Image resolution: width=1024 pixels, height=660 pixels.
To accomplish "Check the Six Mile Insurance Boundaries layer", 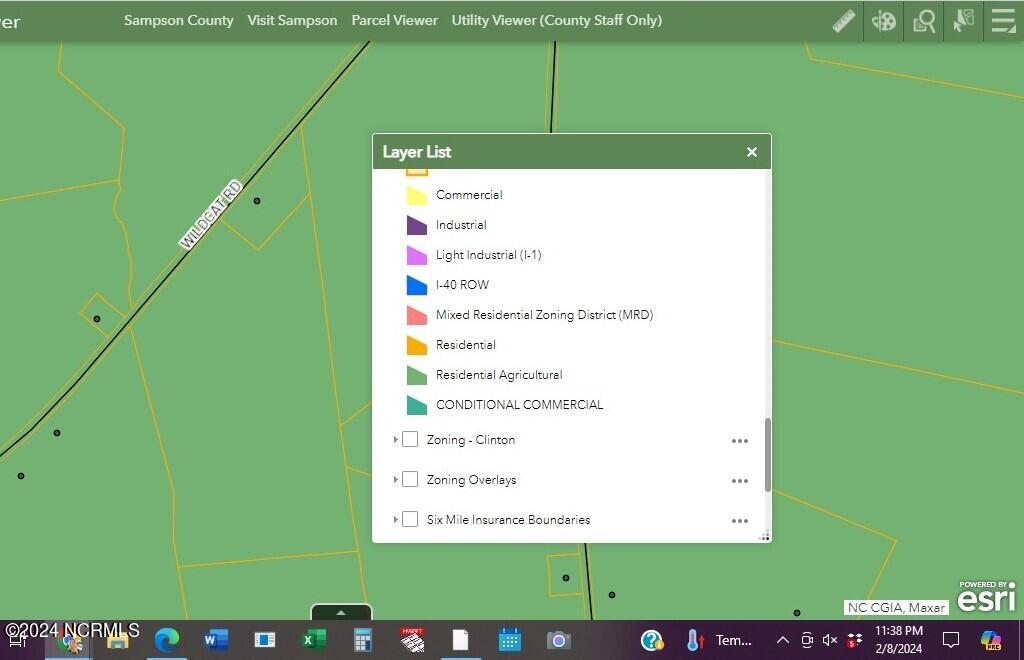I will coord(410,520).
